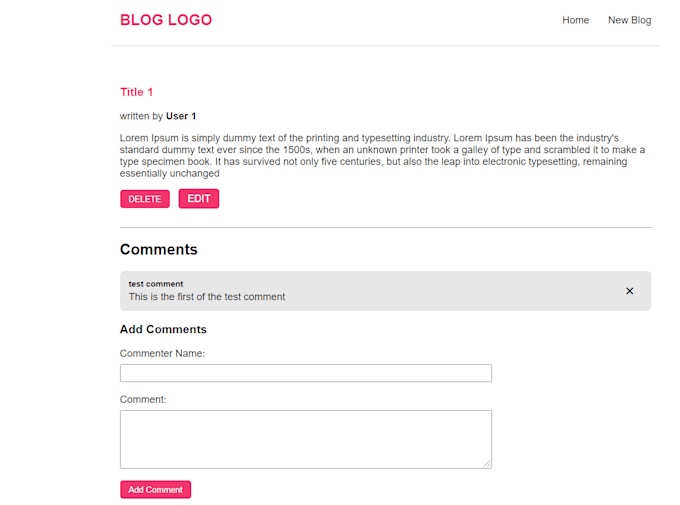Click the Add Comments heading
The image size is (680, 505).
[163, 329]
